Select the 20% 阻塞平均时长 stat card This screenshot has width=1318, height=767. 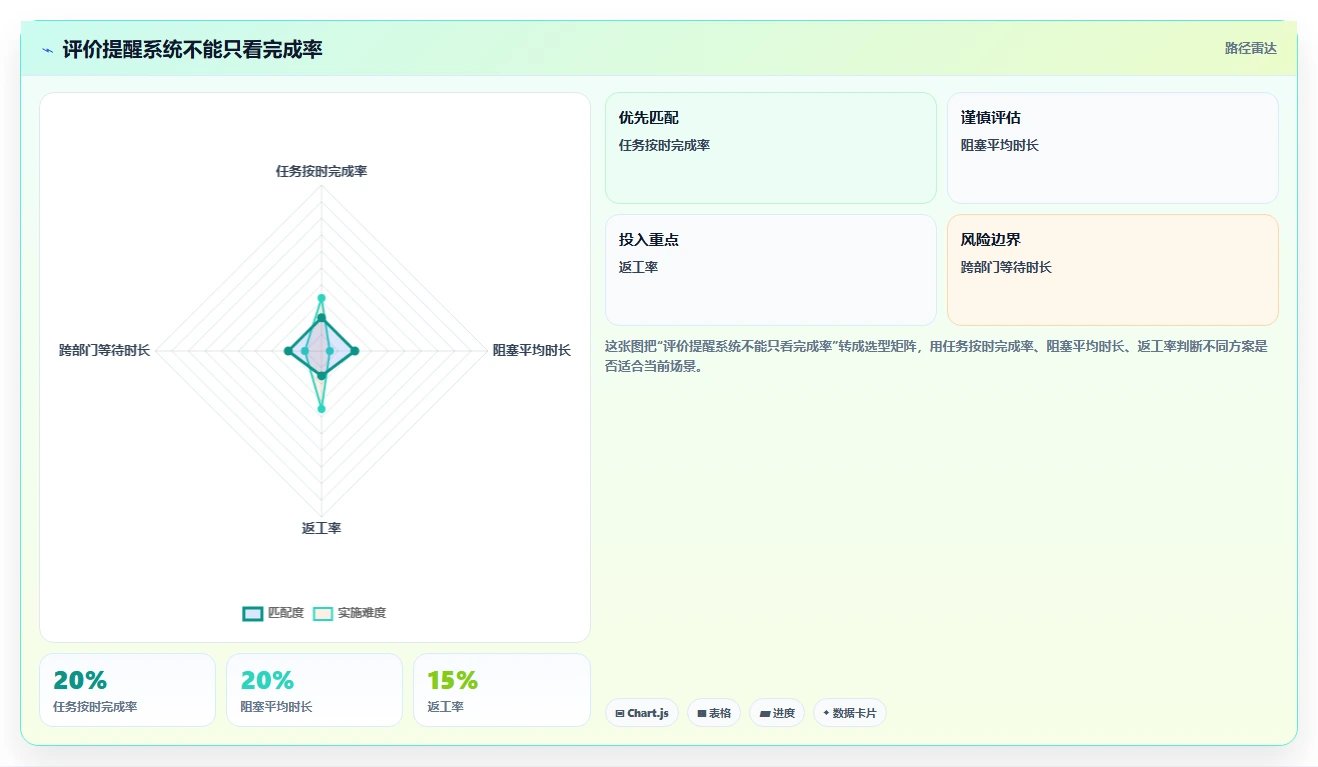coord(314,690)
